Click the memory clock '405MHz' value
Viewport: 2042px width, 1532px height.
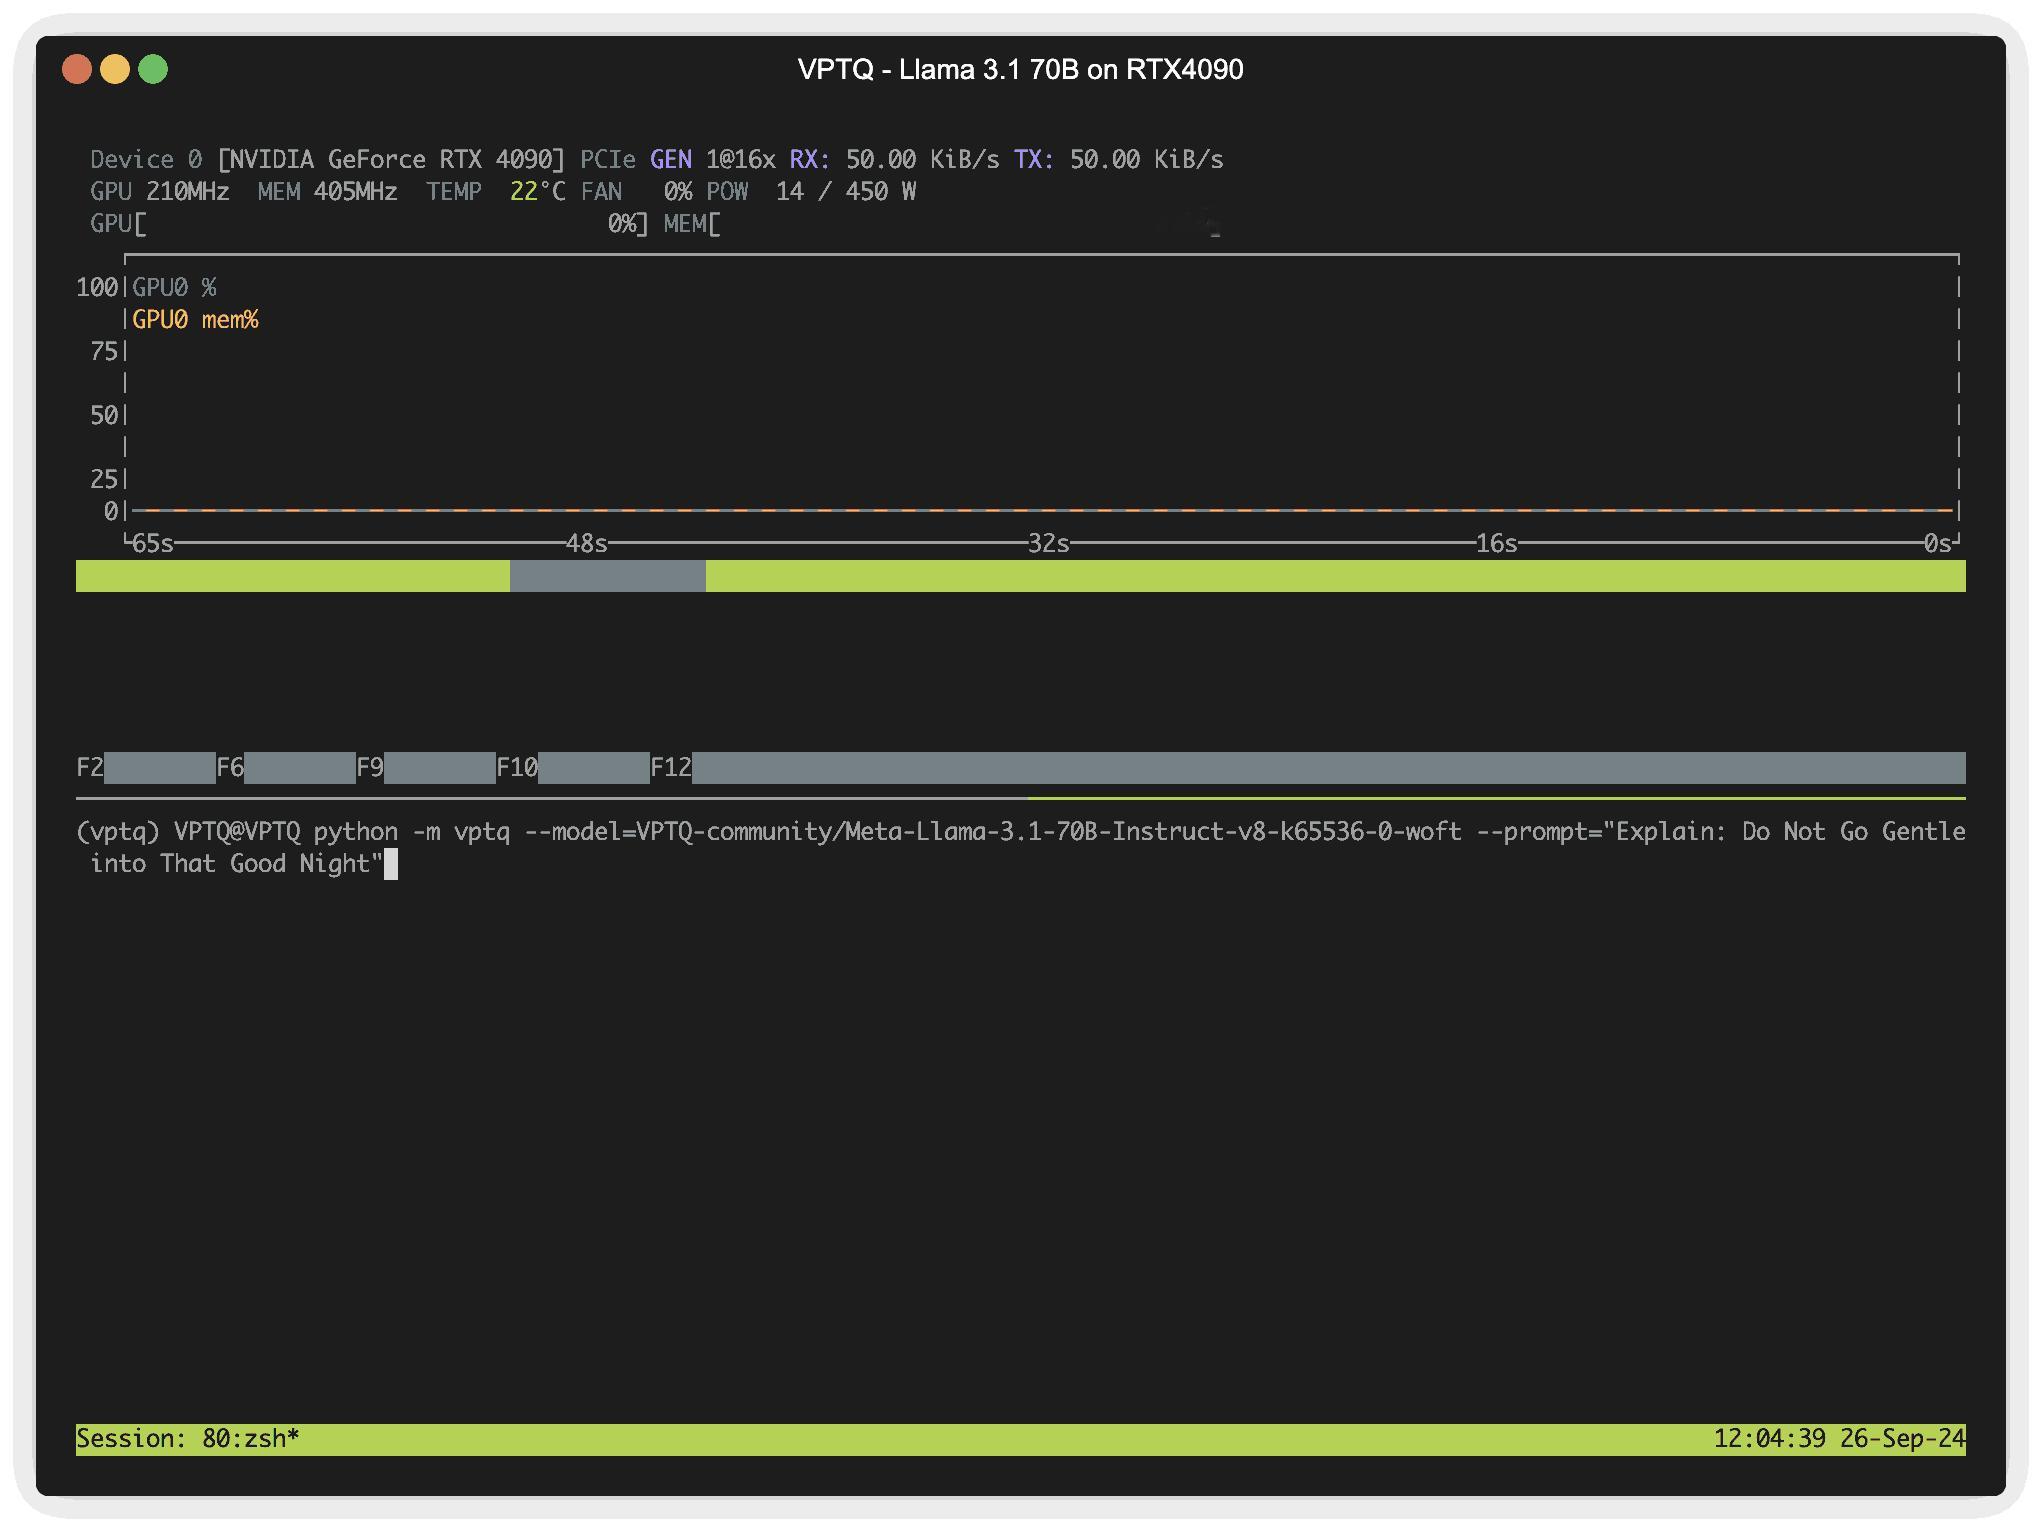[x=355, y=192]
